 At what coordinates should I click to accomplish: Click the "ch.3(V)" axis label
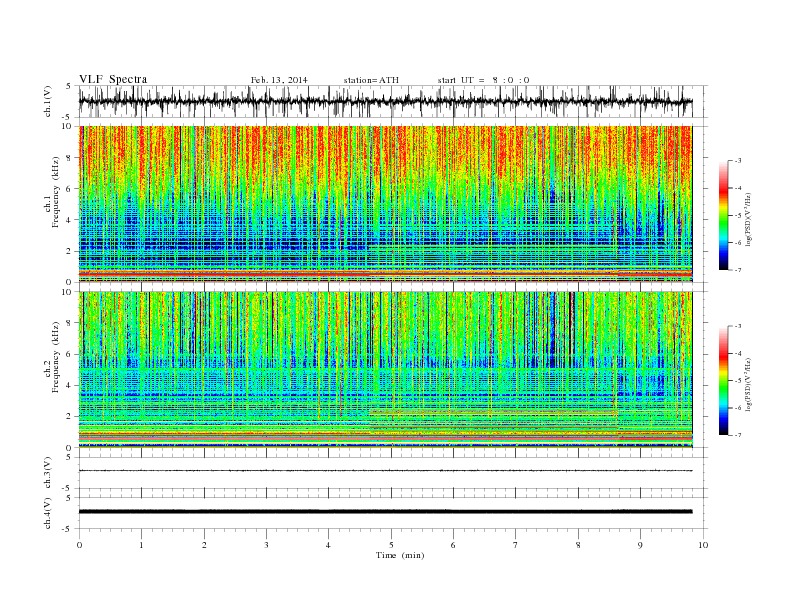(x=49, y=475)
